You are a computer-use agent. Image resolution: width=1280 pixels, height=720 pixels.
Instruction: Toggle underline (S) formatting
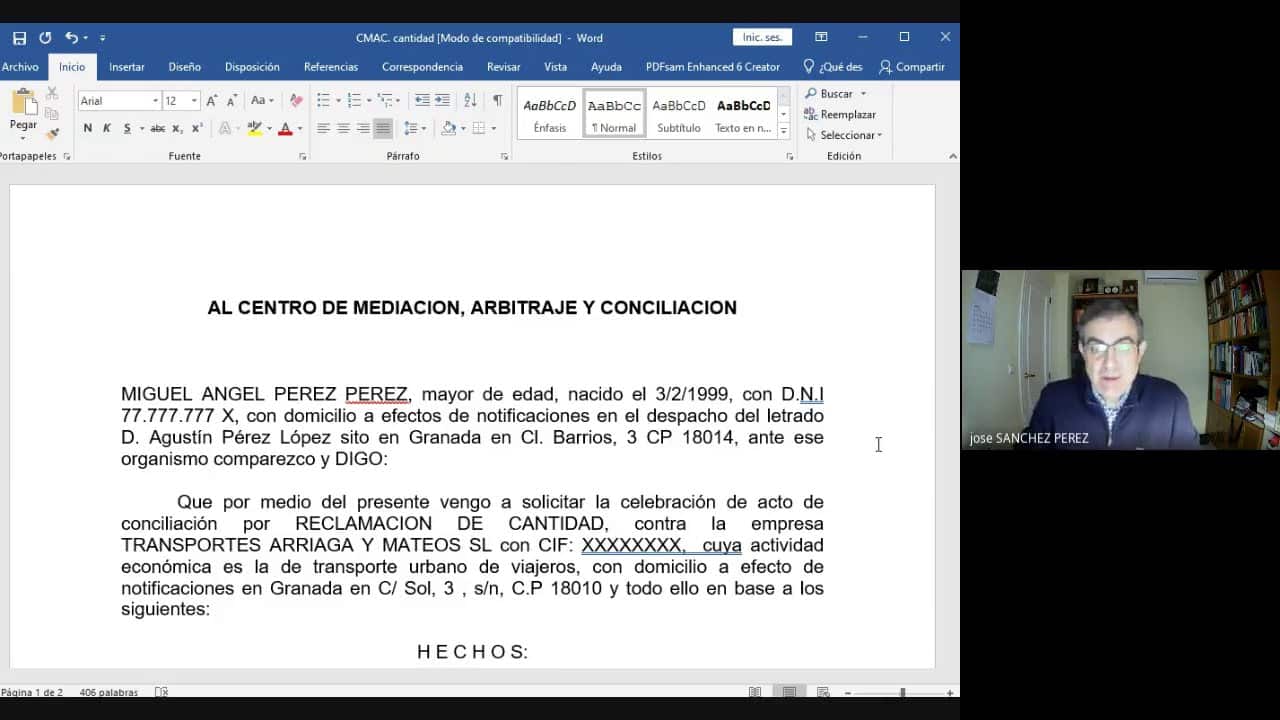tap(127, 128)
